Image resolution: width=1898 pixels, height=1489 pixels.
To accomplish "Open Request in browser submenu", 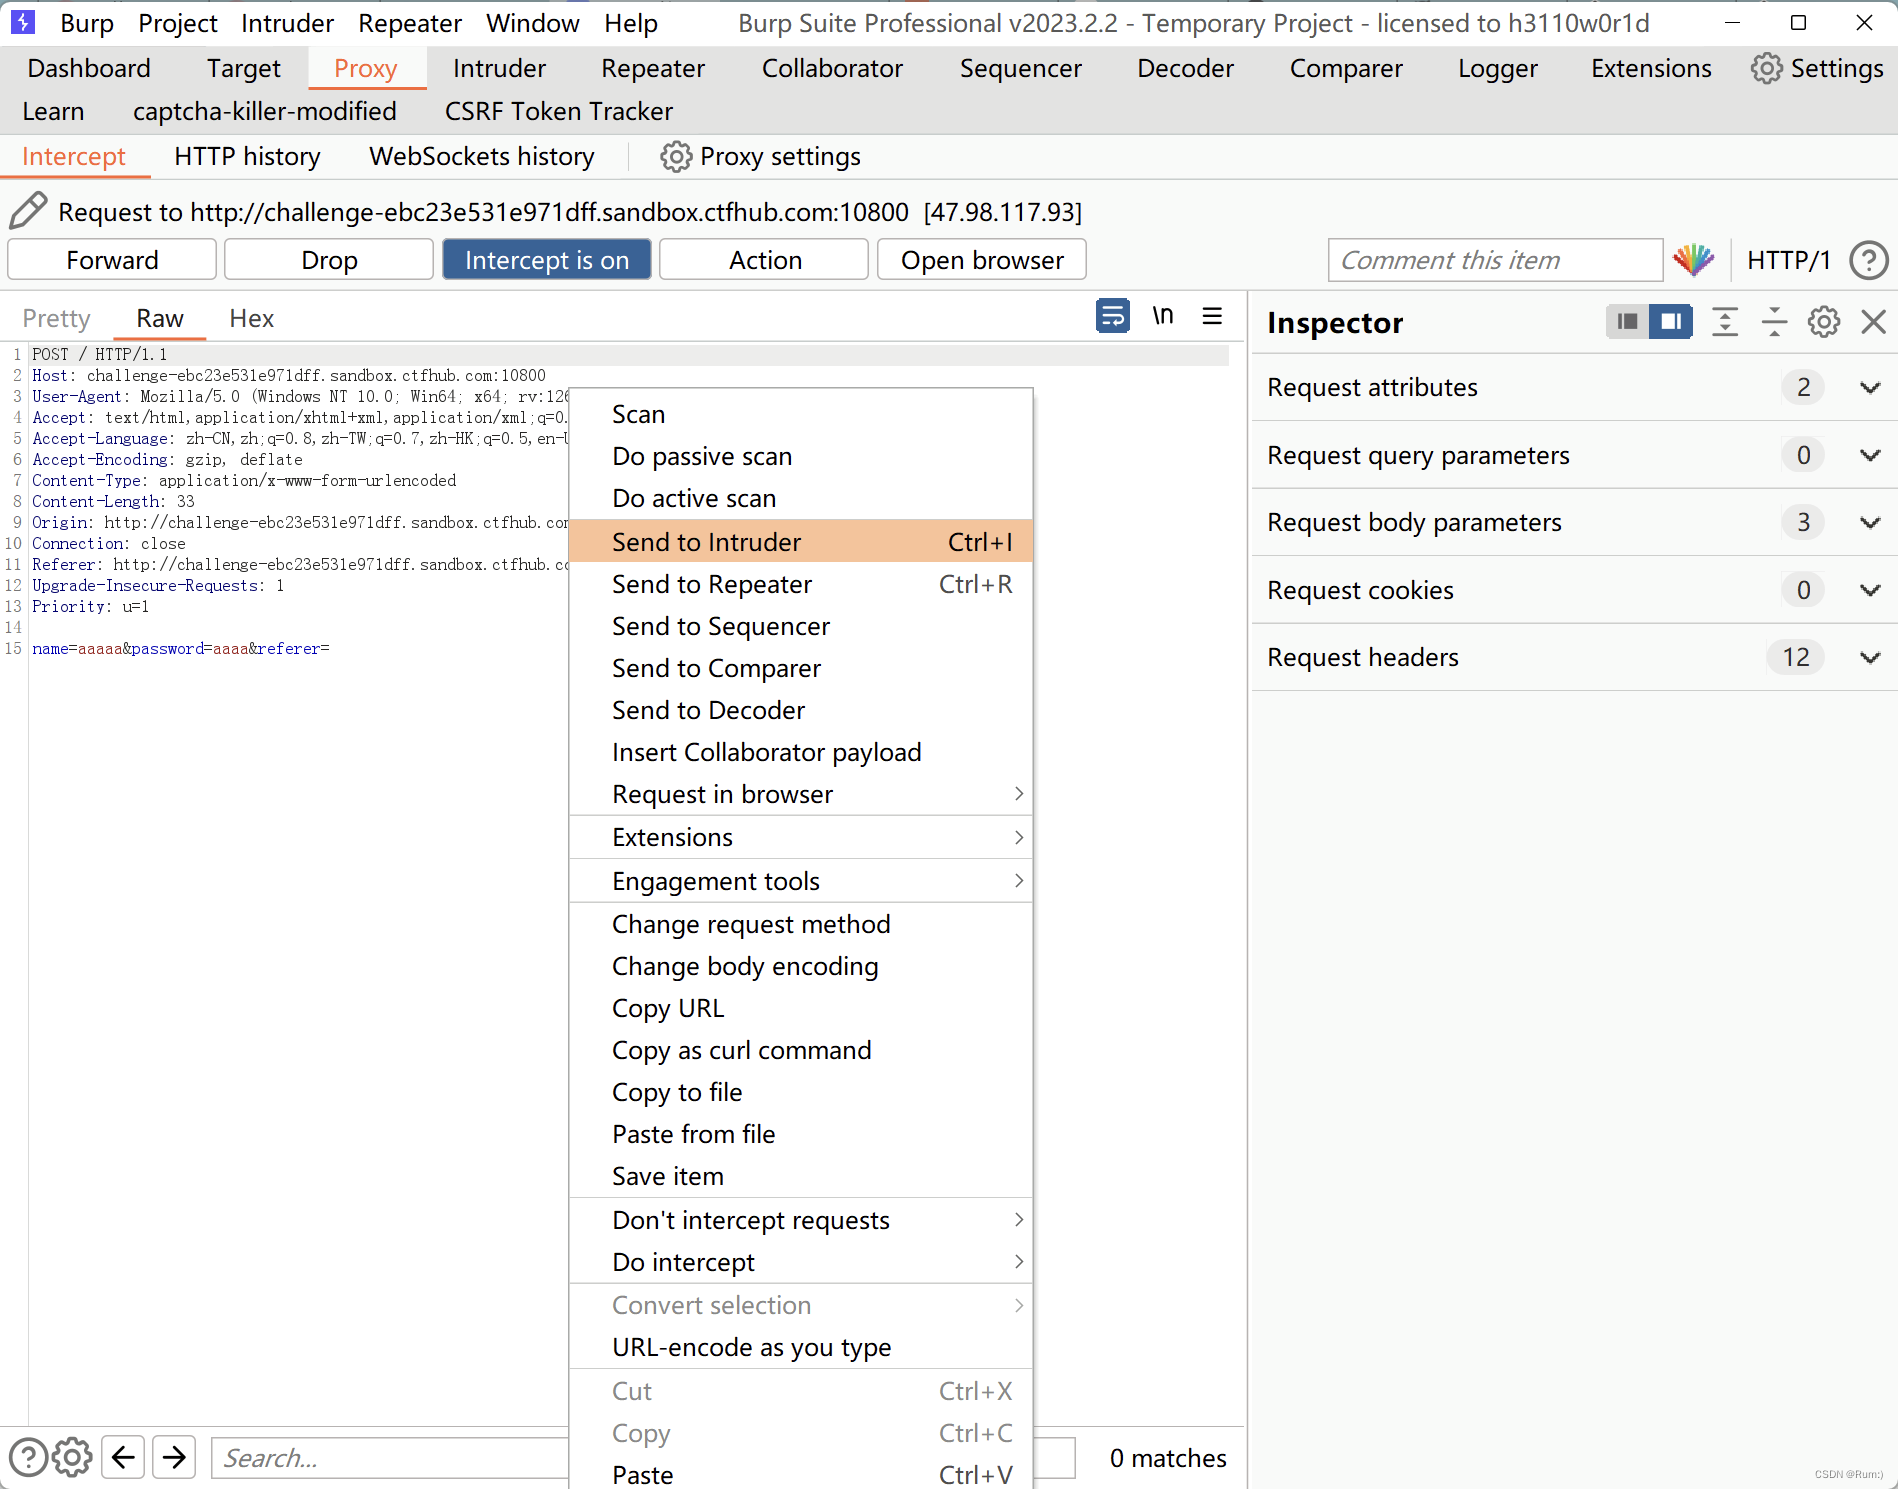I will tap(801, 794).
